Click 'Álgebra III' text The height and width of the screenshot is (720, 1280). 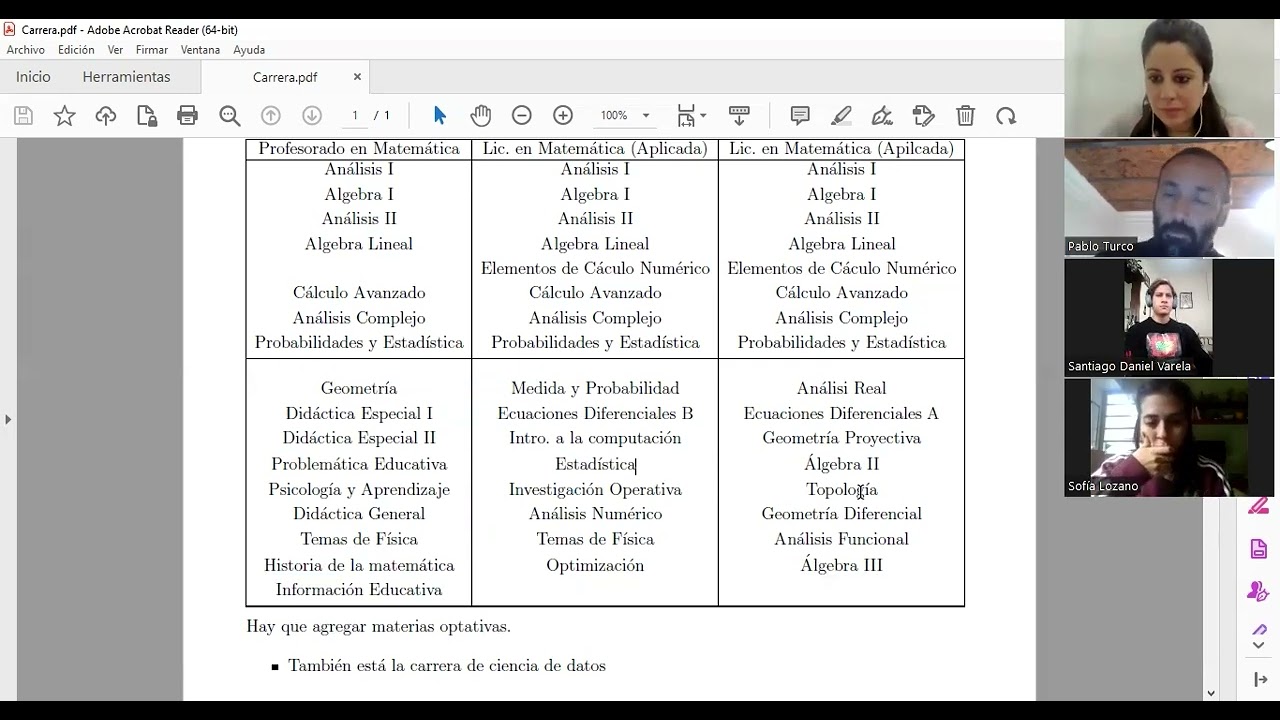coord(841,565)
